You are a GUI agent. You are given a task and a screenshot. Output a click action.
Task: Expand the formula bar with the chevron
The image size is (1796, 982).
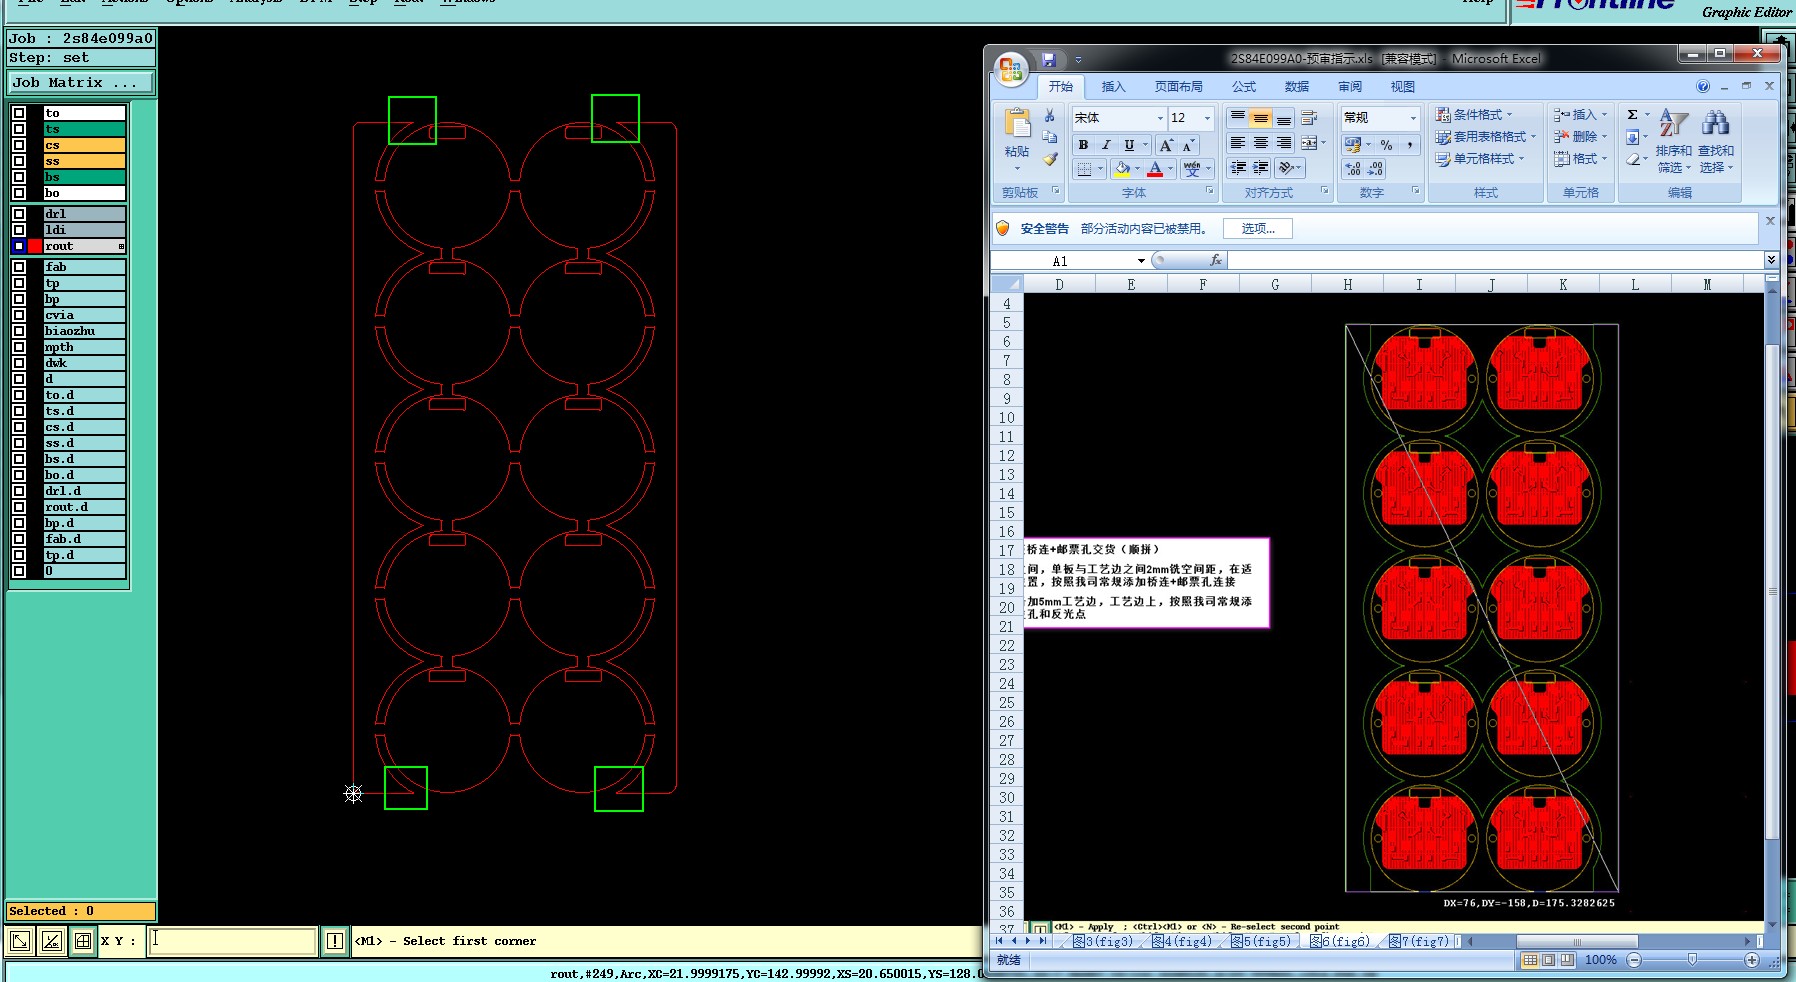click(1771, 260)
